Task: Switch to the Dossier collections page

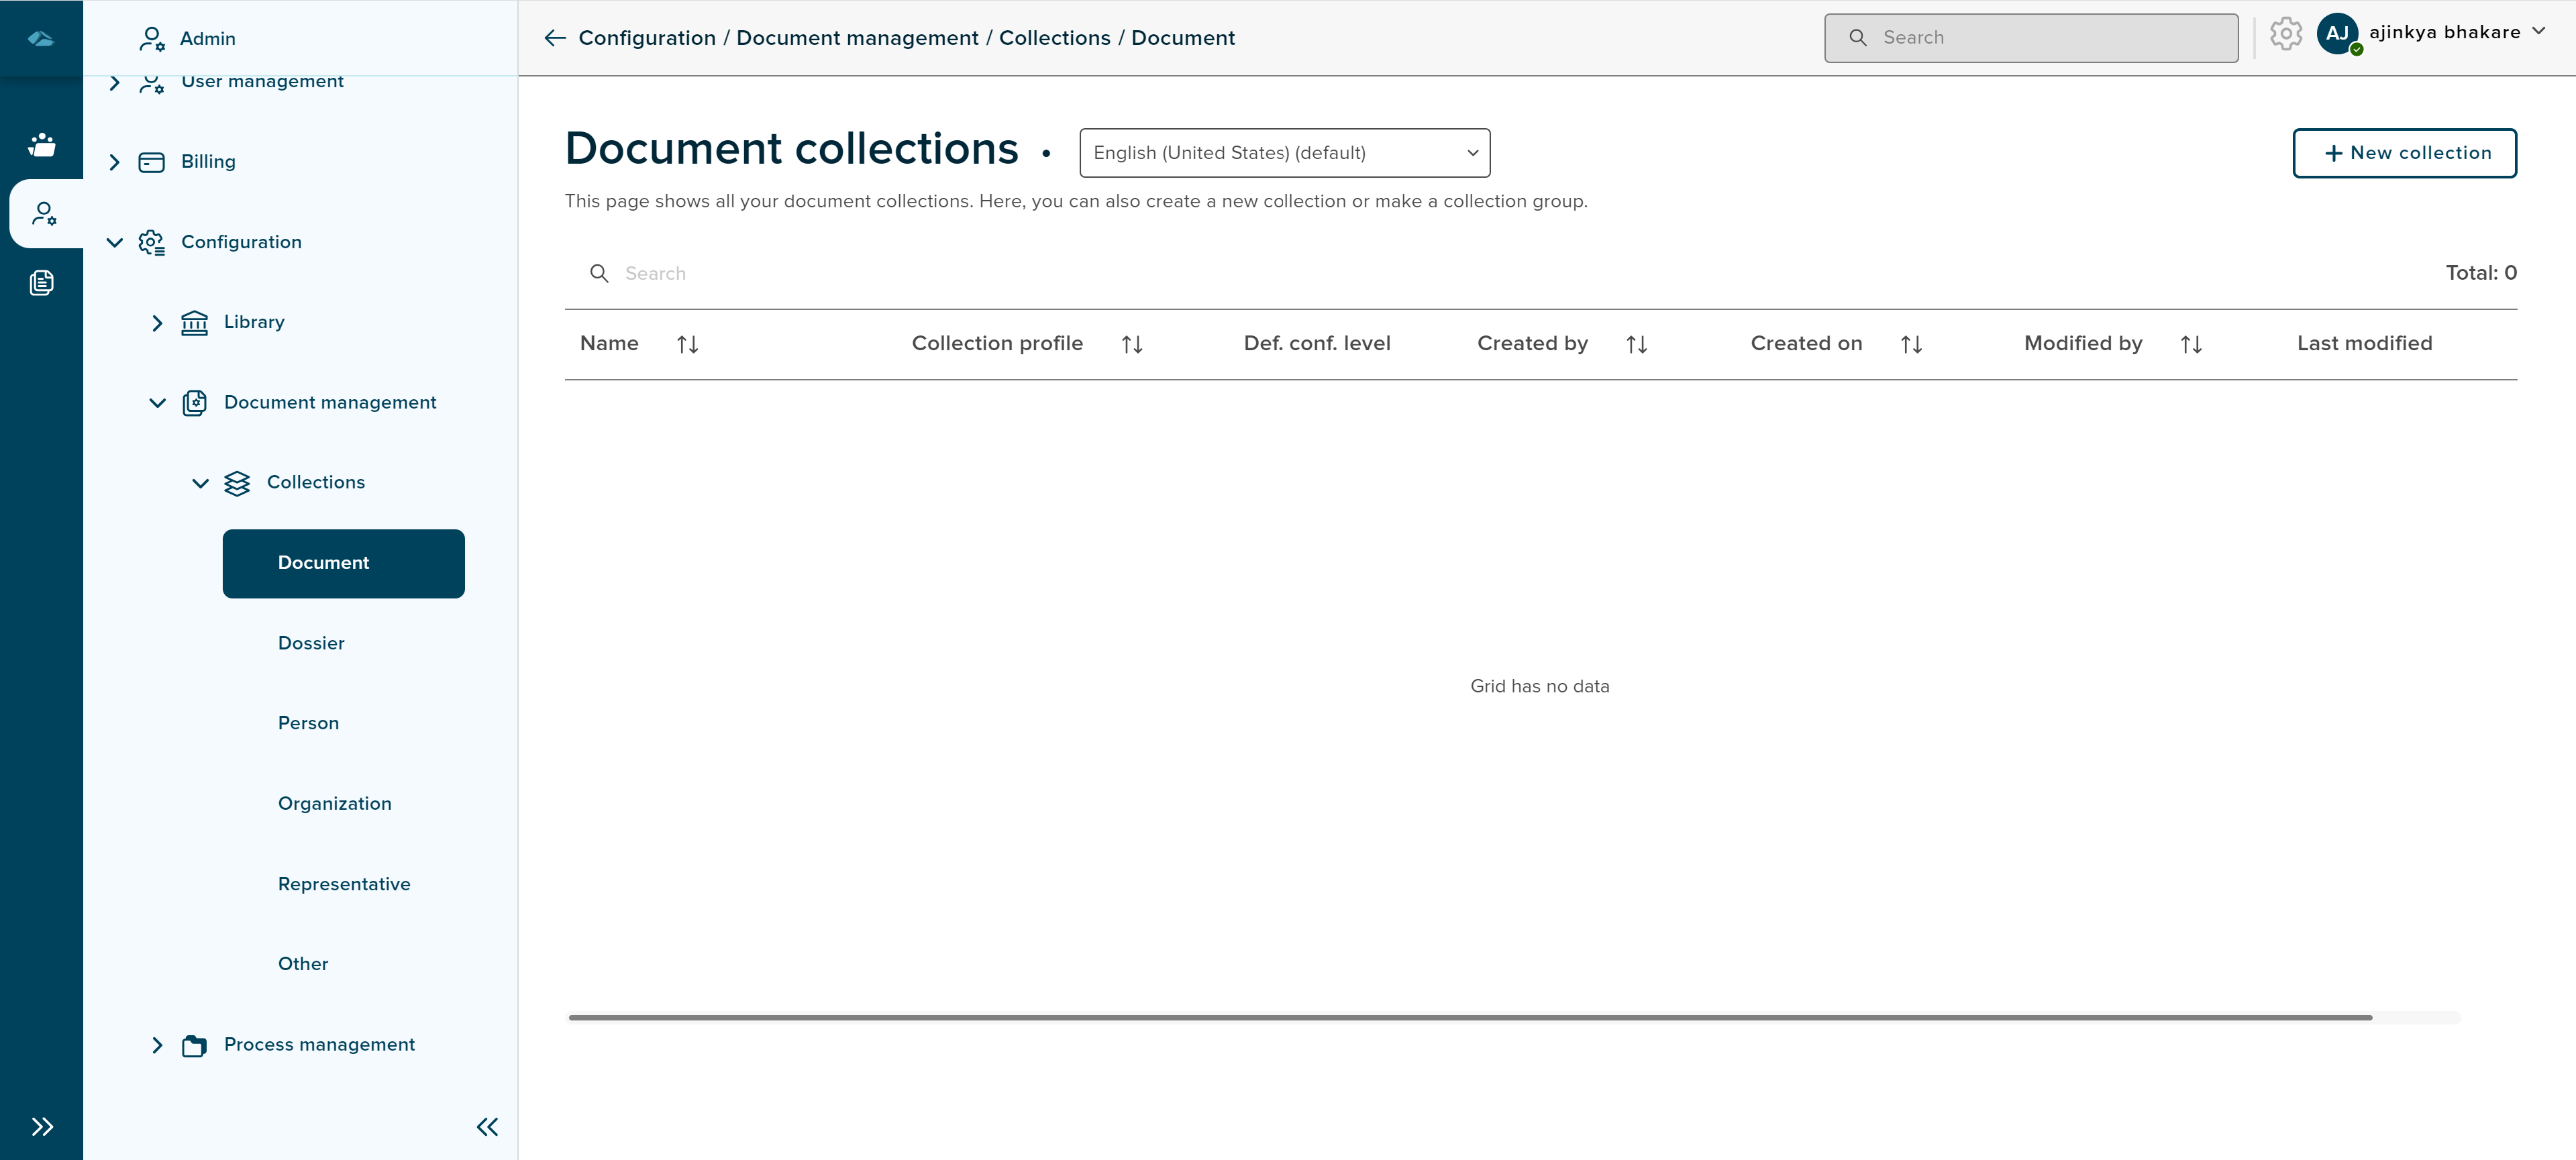Action: (x=311, y=643)
